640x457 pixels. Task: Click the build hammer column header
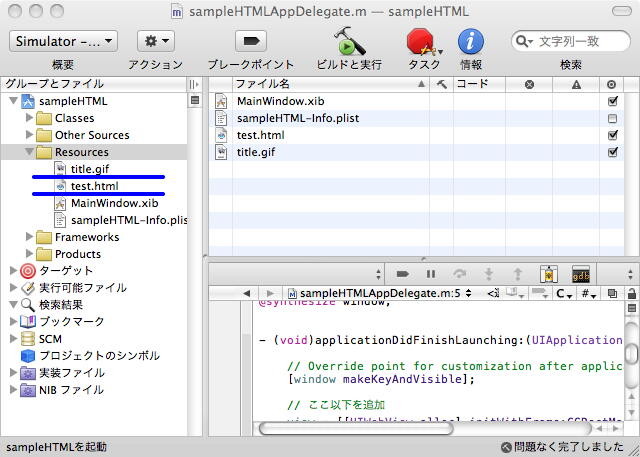tap(441, 84)
